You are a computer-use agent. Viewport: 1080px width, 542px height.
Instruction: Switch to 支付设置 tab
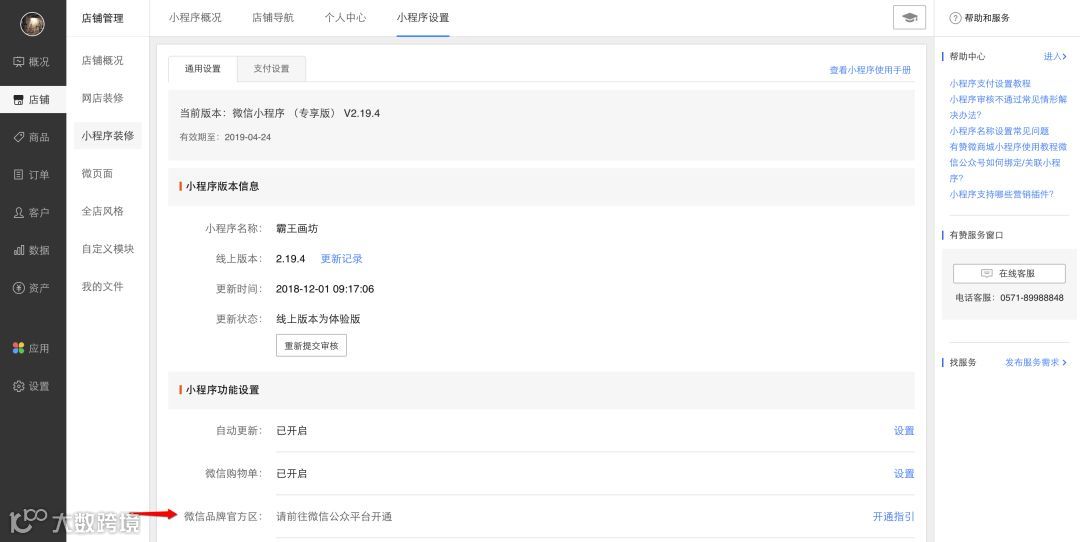coord(271,69)
